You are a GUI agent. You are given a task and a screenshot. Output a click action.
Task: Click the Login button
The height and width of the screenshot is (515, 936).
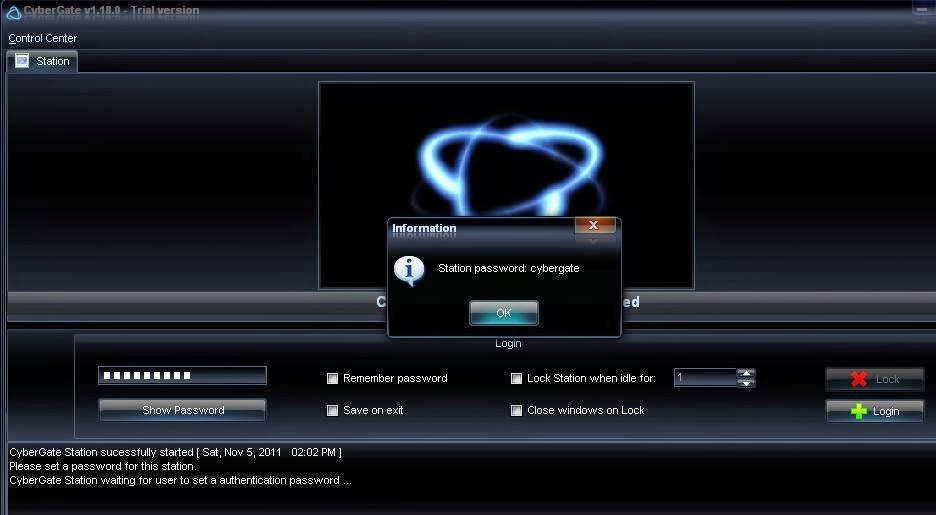[875, 411]
